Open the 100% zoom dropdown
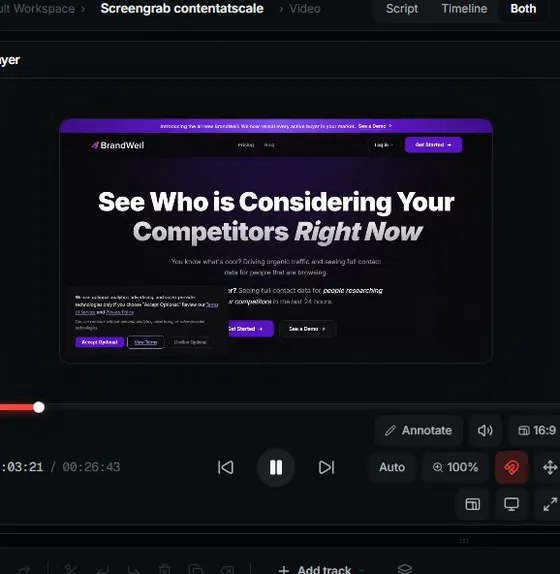 [x=455, y=467]
